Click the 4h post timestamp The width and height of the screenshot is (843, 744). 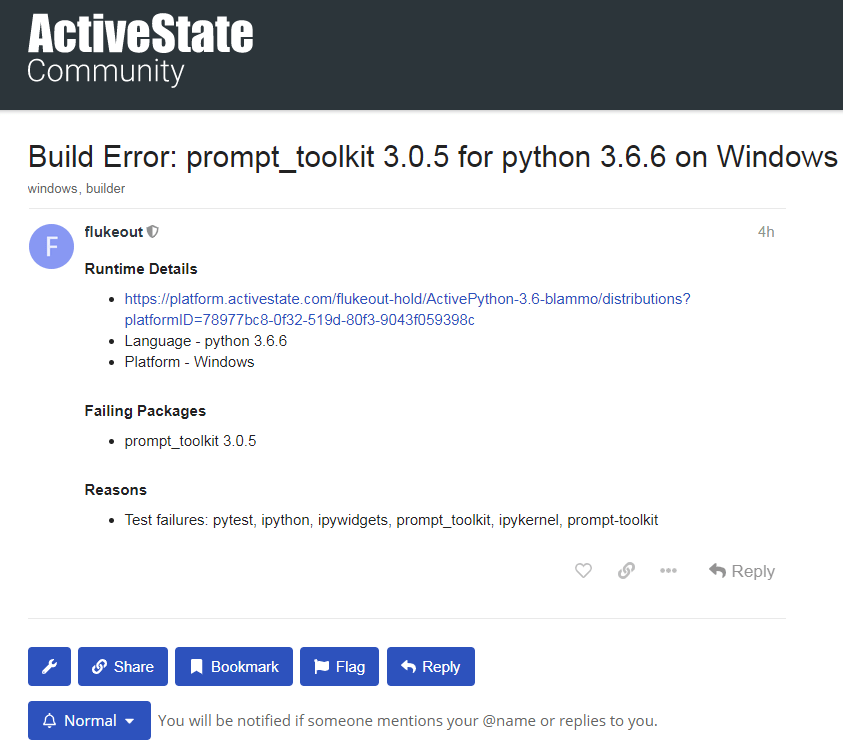click(766, 232)
